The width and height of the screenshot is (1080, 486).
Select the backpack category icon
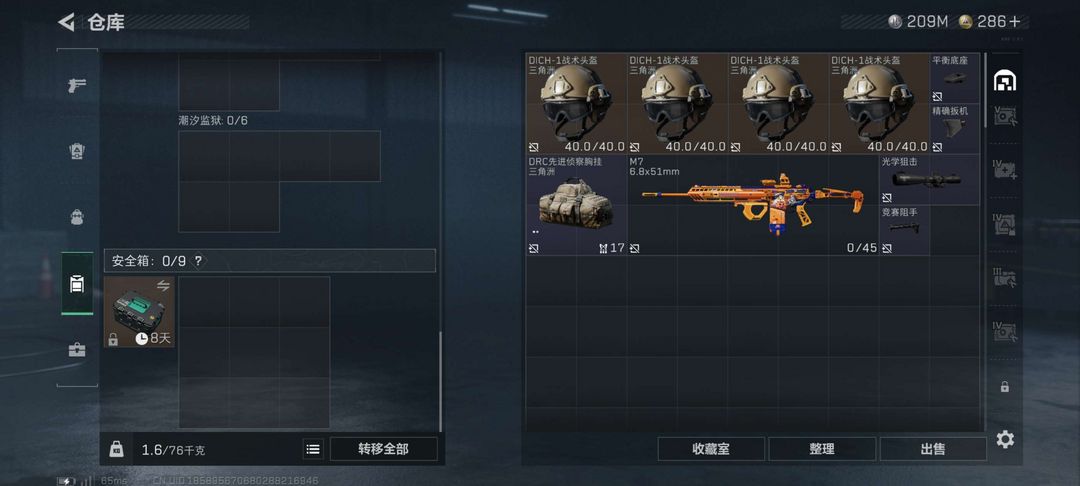pyautogui.click(x=76, y=217)
